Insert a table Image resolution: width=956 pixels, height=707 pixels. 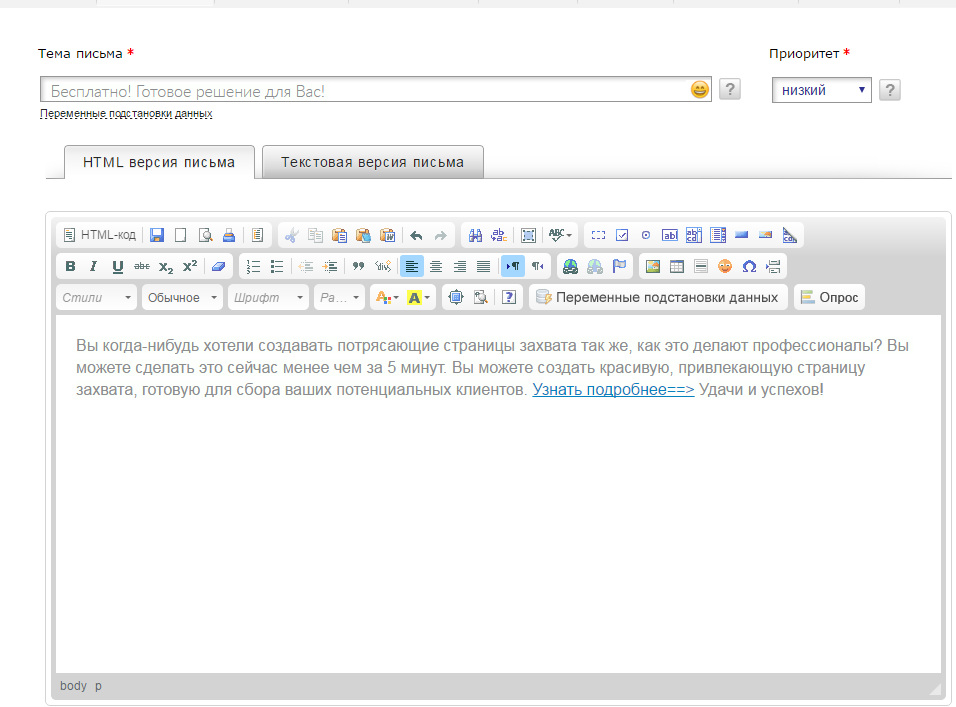677,266
